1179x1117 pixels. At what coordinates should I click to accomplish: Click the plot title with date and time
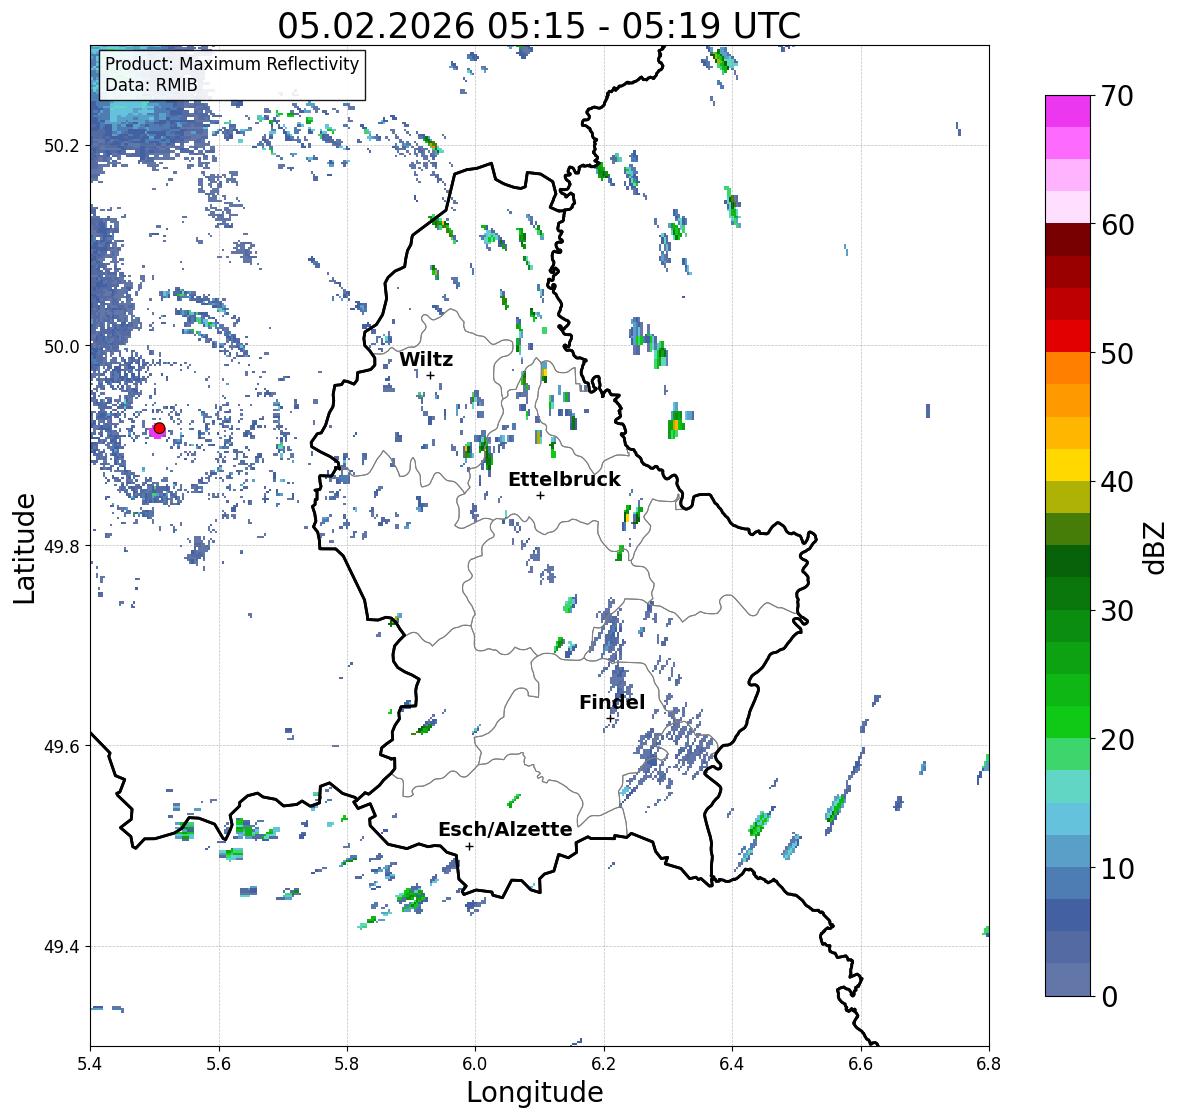[539, 26]
